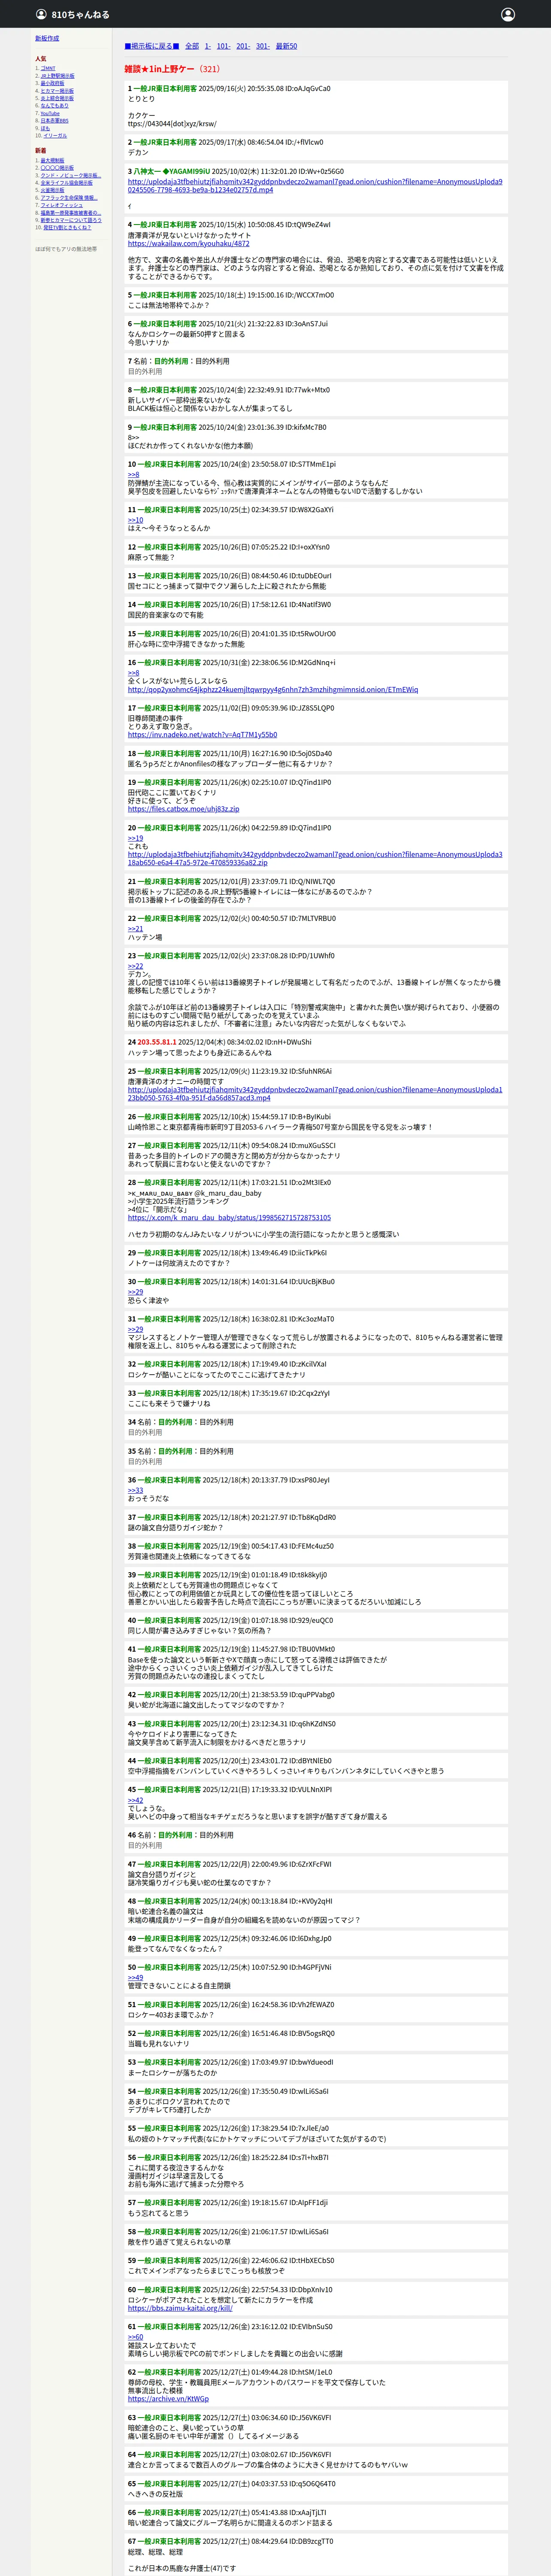This screenshot has width=551, height=2576.
Task: Open the フィレオフィッシュ sidebar link
Action: (62, 205)
